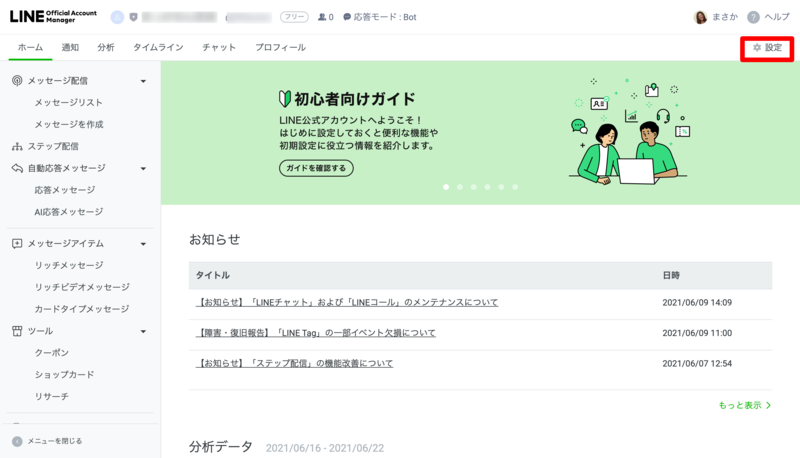Viewport: 800px width, 458px height.
Task: Open settings via the gear icon
Action: [757, 47]
